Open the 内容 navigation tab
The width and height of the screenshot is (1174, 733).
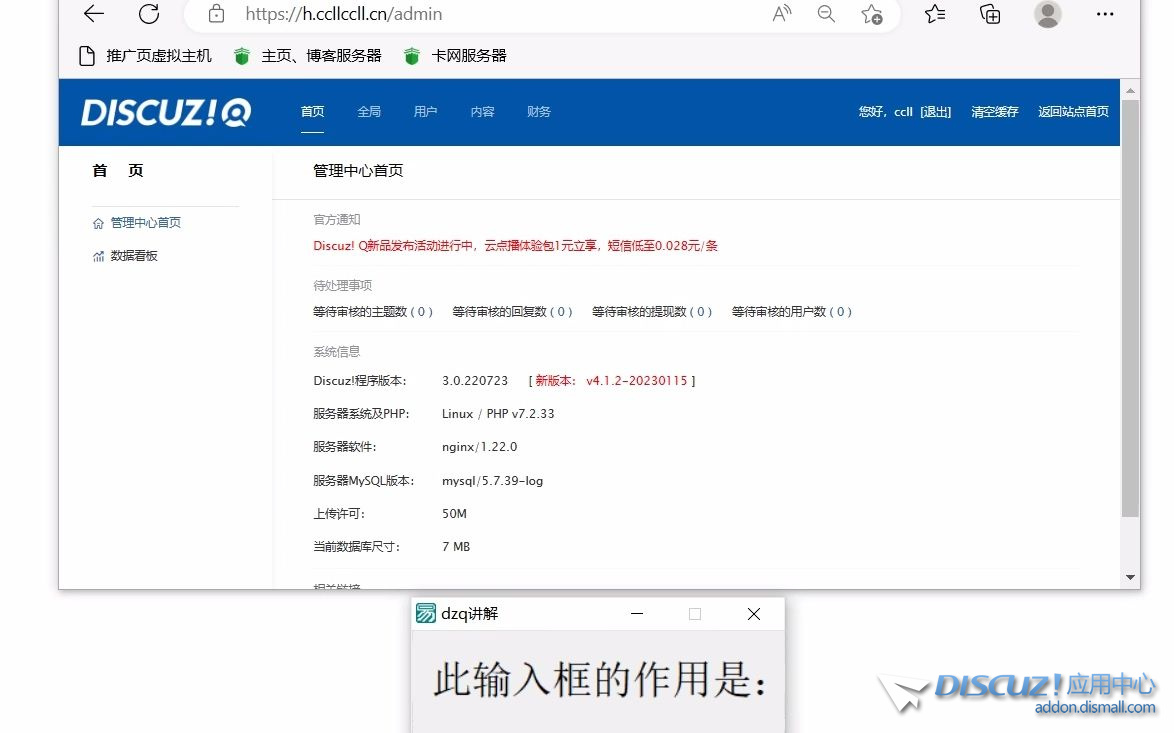pyautogui.click(x=482, y=112)
